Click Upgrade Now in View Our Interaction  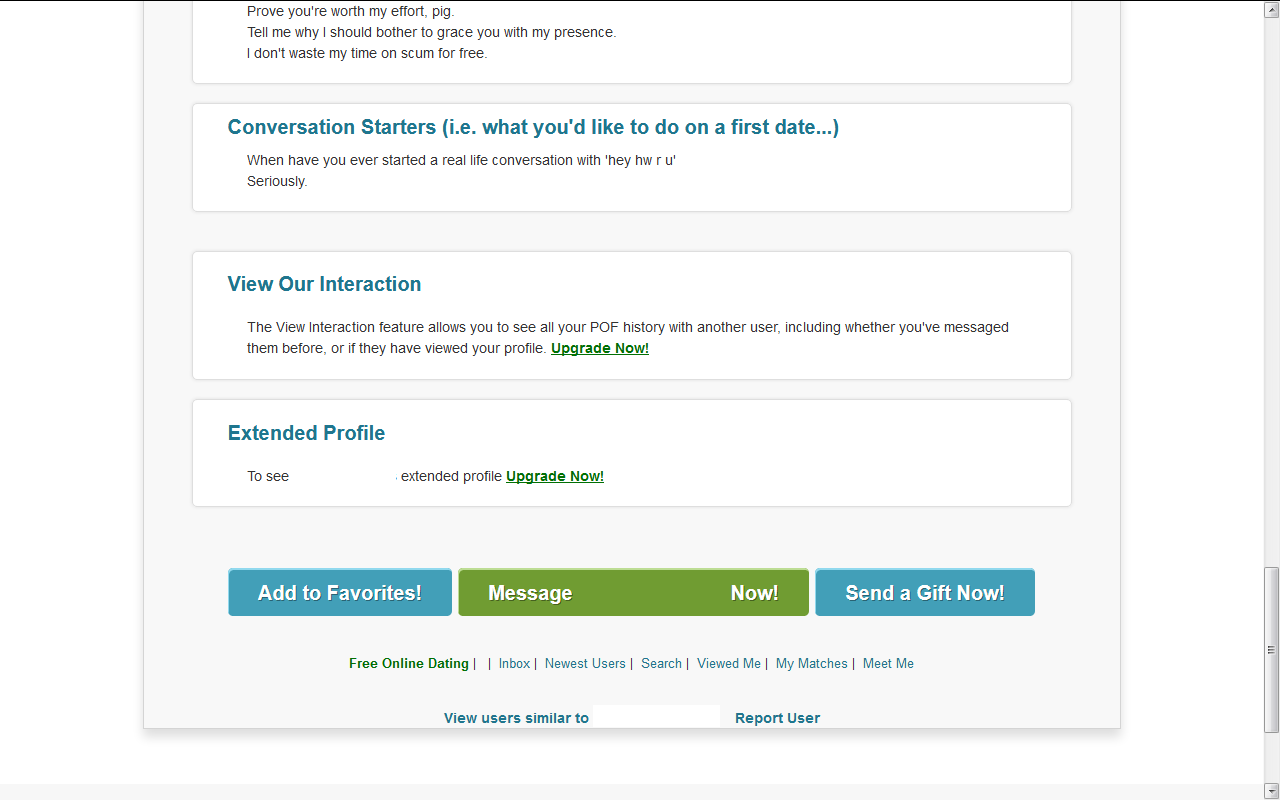600,349
